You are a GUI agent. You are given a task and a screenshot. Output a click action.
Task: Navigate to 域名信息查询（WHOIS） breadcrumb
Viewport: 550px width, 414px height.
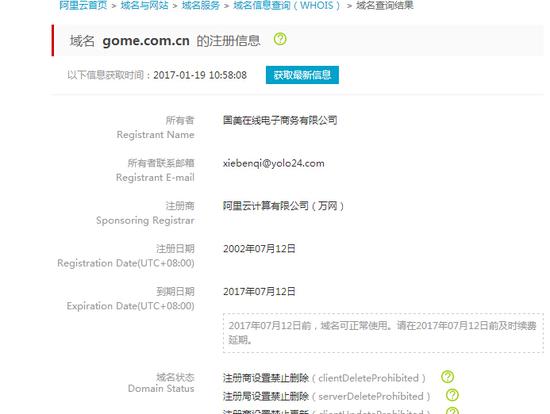(287, 5)
